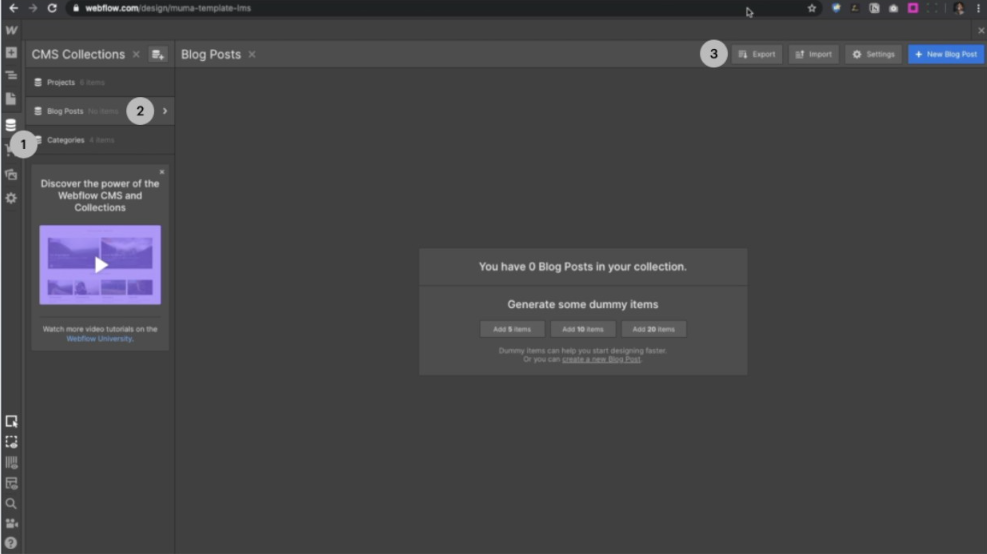The image size is (987, 554).
Task: Open the Assets panel icon
Action: pos(11,174)
